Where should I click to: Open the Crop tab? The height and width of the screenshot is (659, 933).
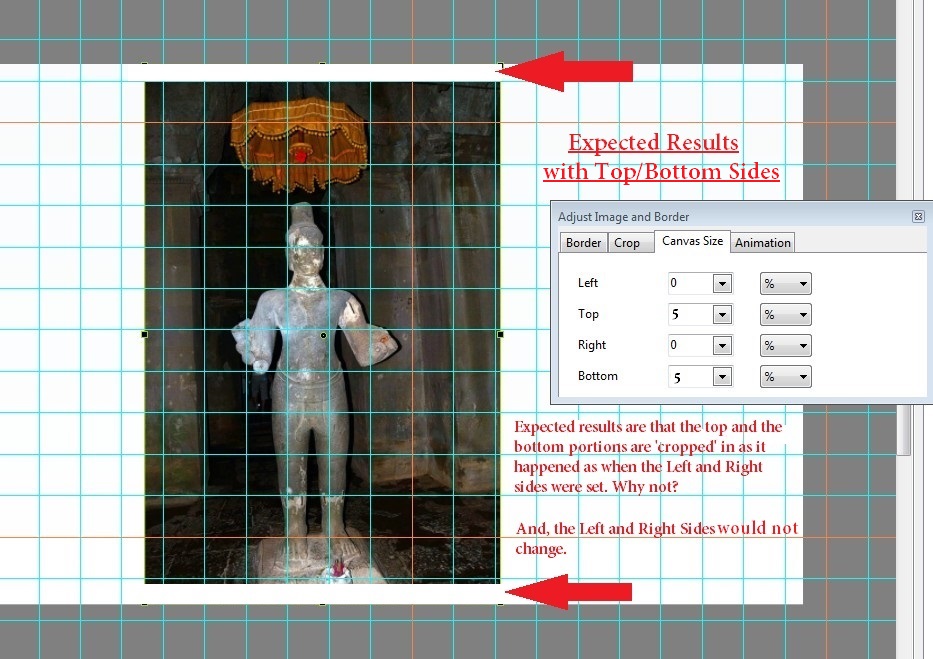(x=627, y=242)
